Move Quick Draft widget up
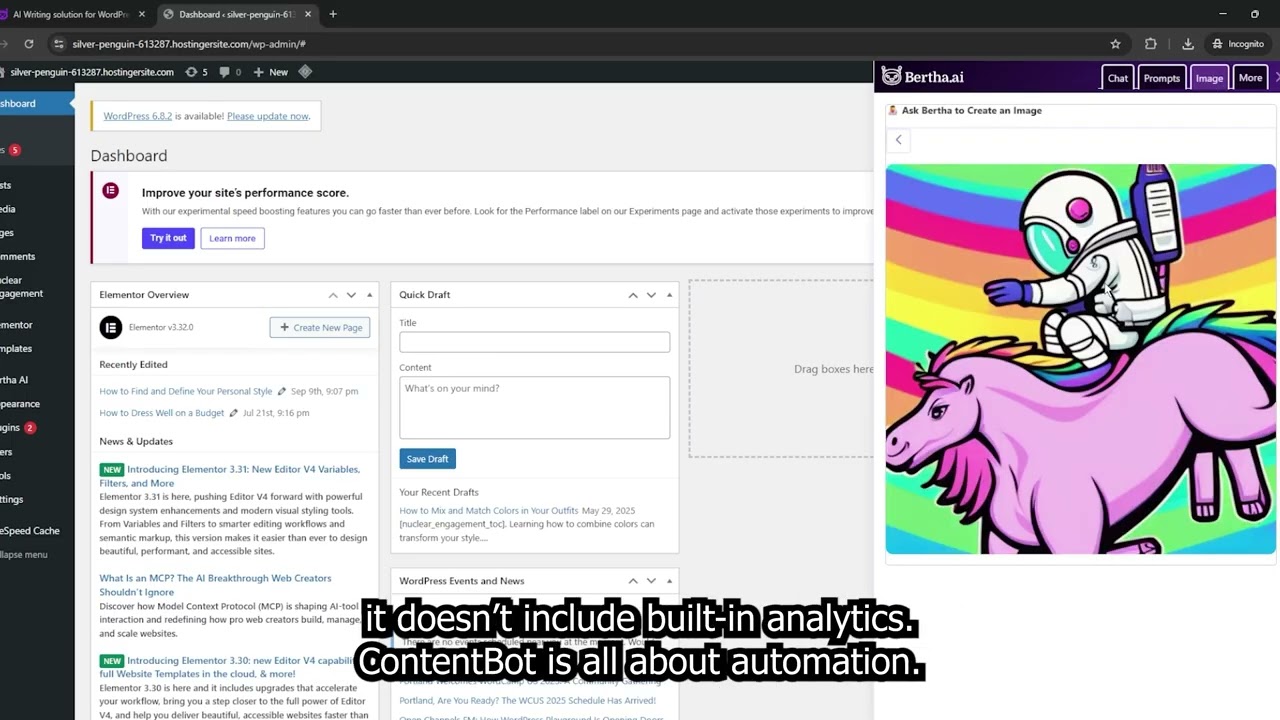The width and height of the screenshot is (1280, 720). pyautogui.click(x=633, y=295)
